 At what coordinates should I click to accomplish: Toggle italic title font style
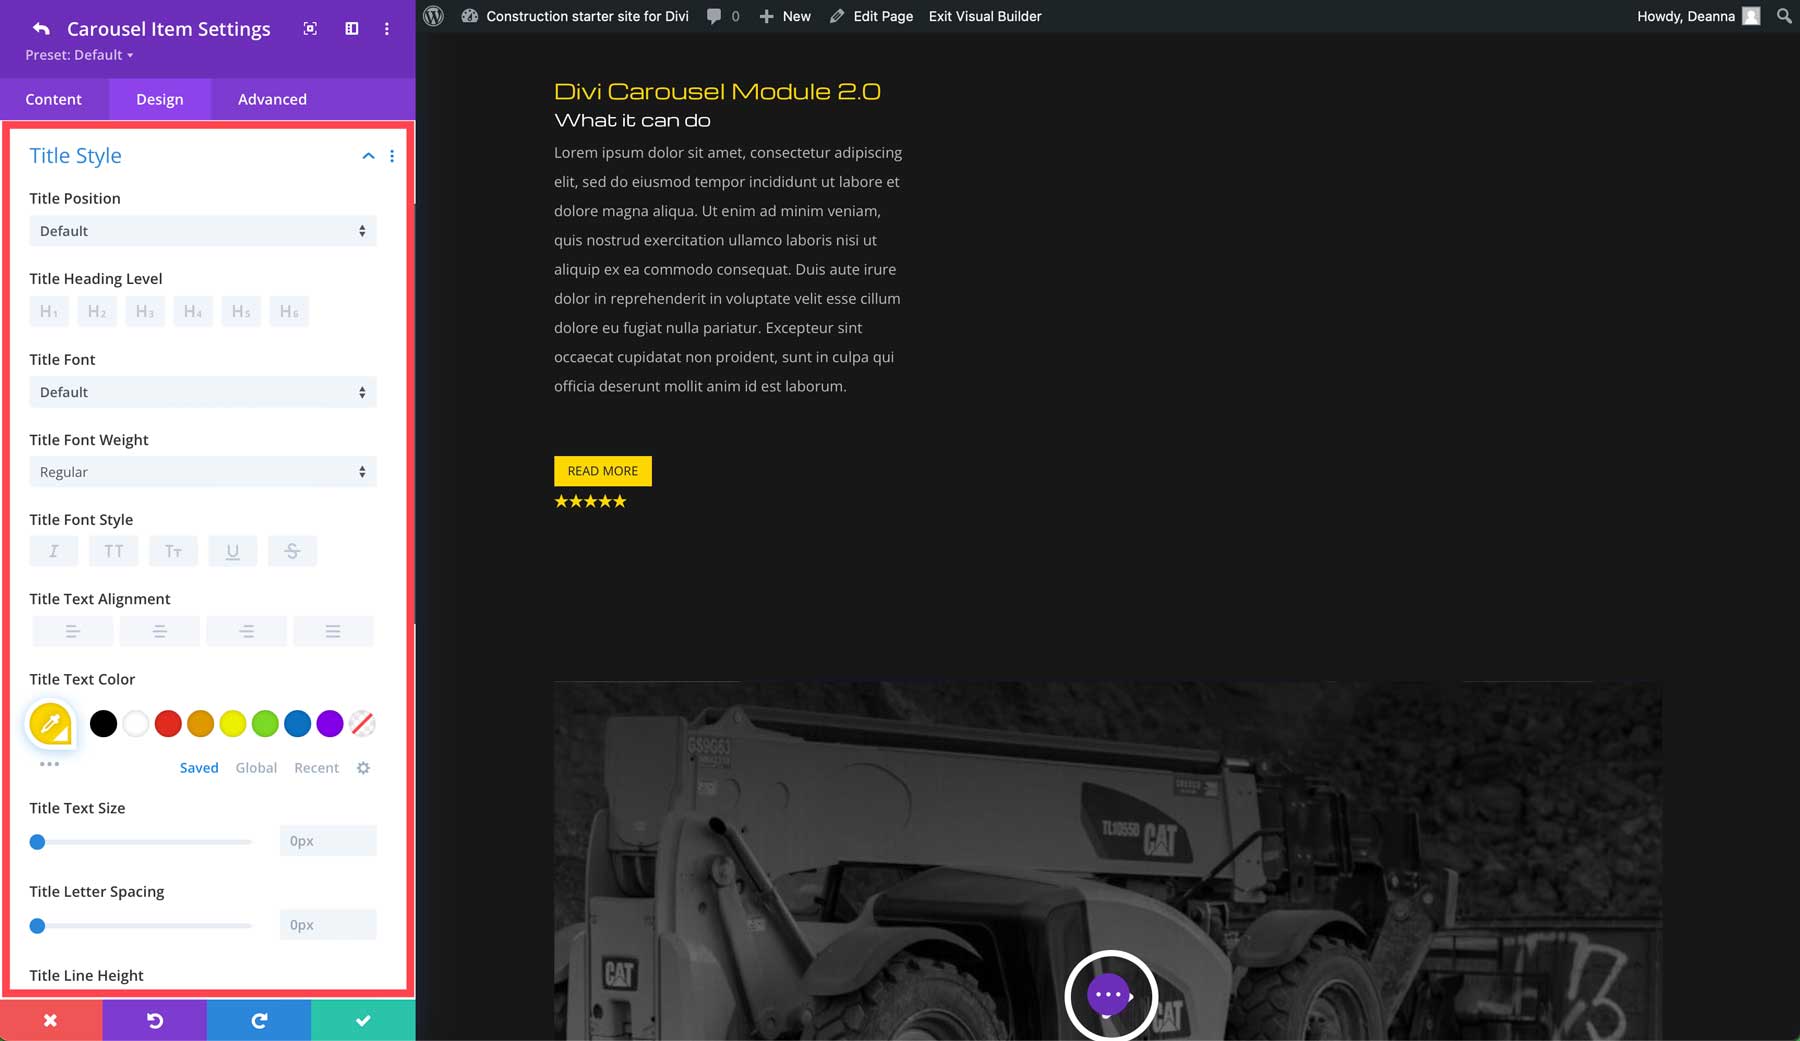tap(54, 551)
